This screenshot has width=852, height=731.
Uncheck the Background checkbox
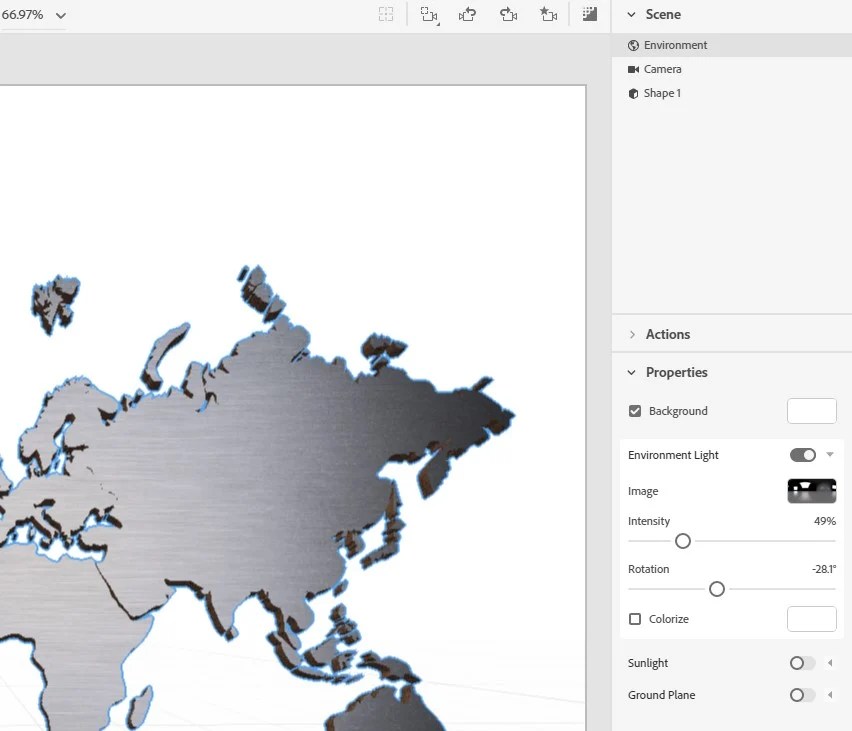(635, 411)
